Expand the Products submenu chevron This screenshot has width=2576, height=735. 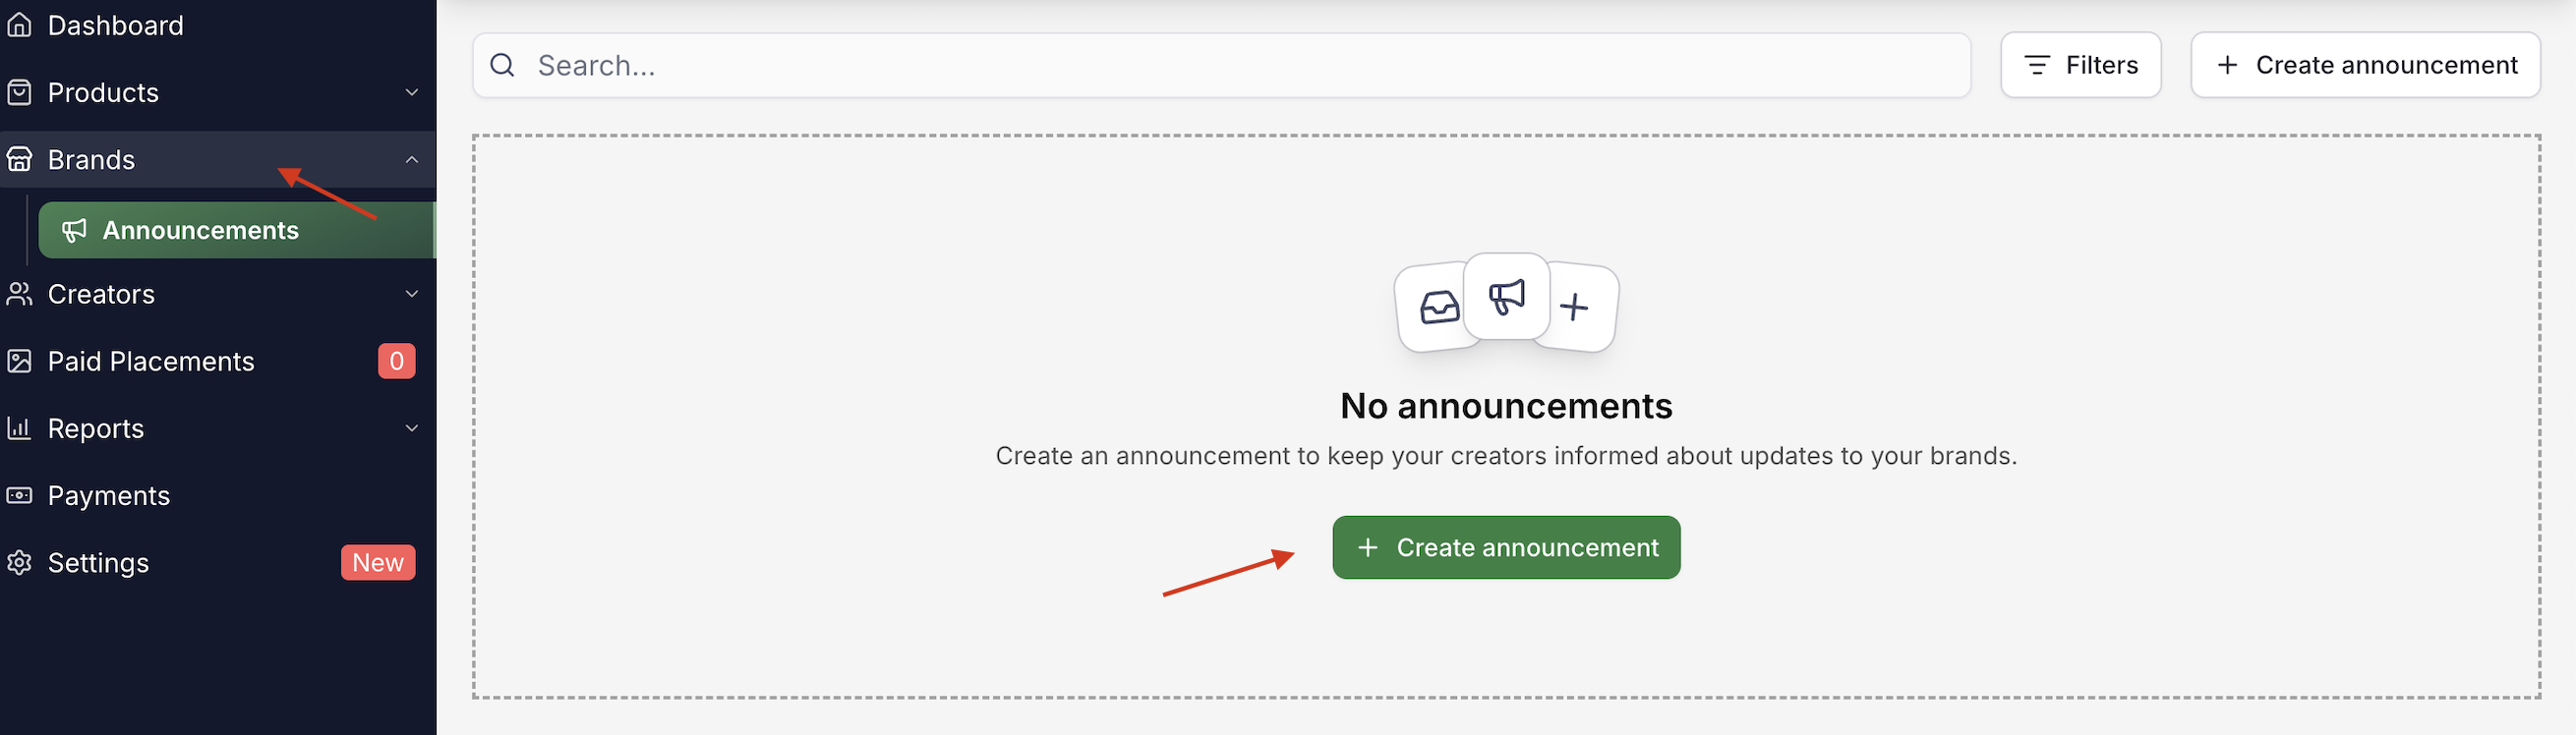click(x=412, y=92)
